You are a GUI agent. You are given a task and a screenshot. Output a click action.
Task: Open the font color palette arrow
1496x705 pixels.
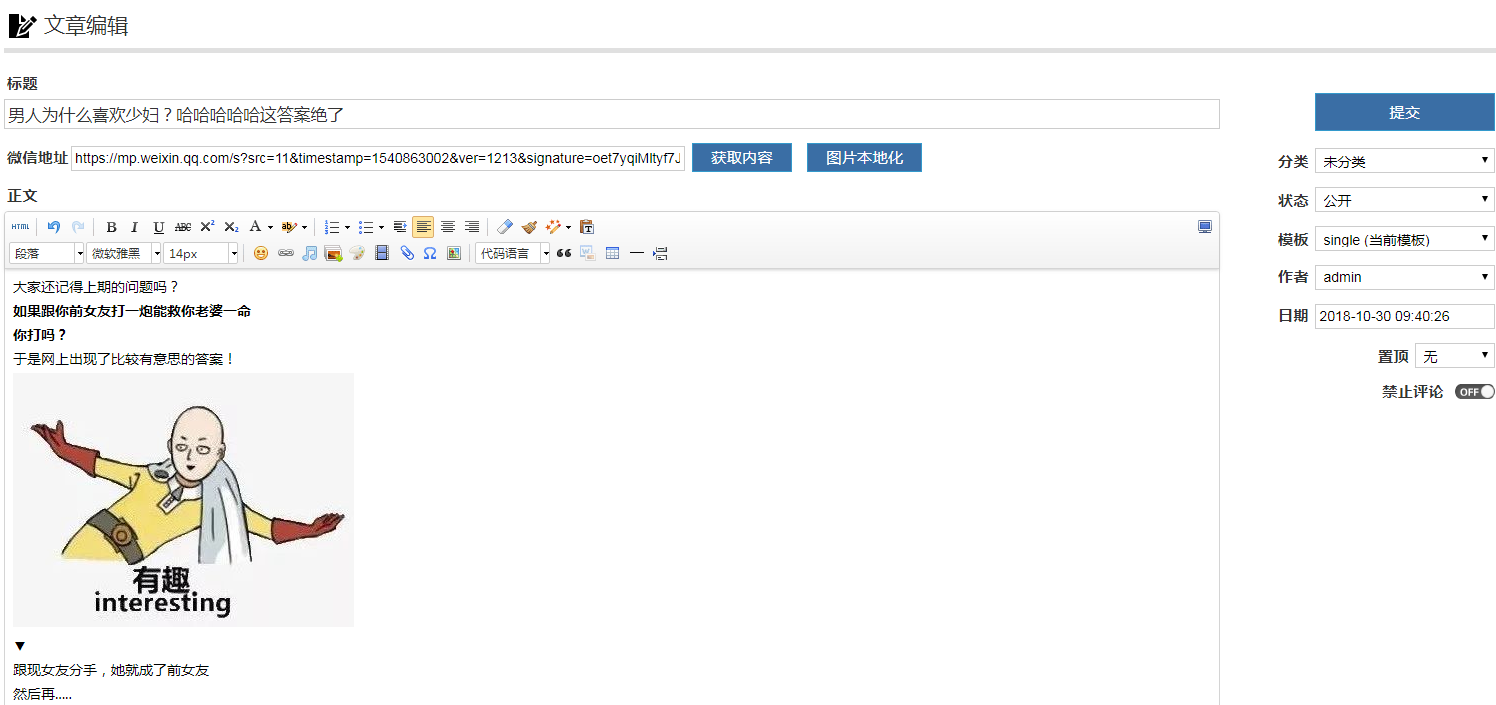[x=270, y=227]
